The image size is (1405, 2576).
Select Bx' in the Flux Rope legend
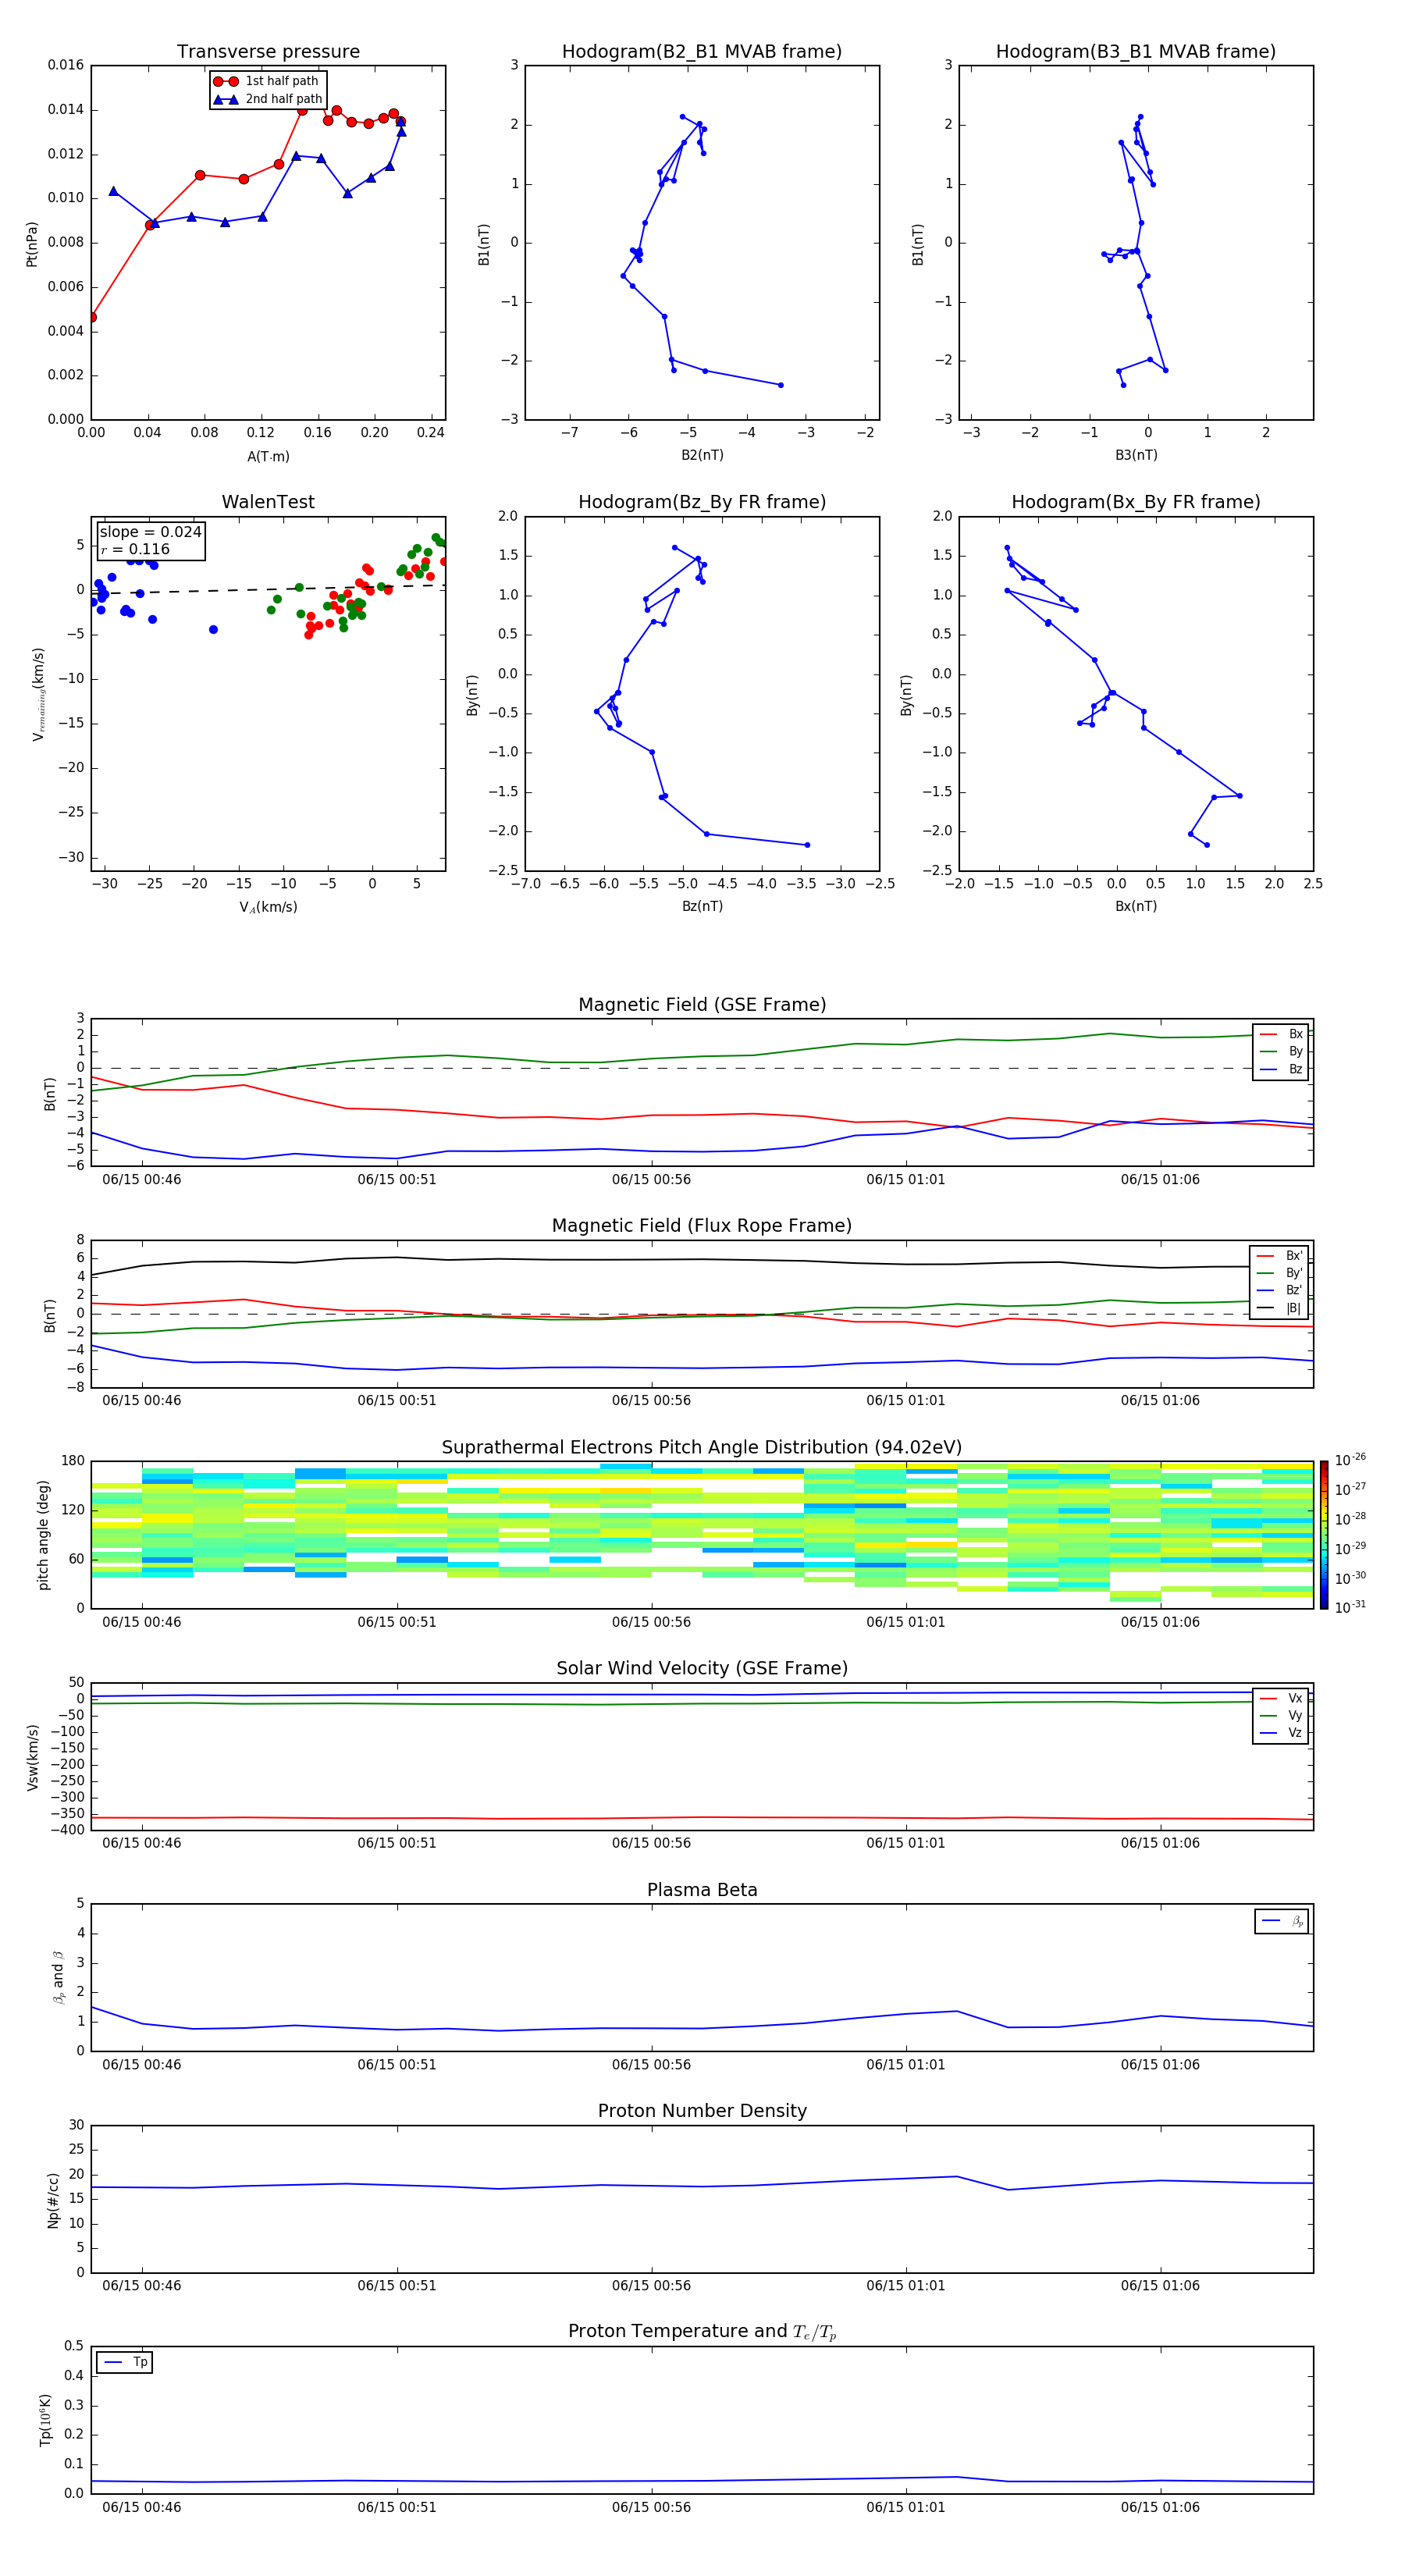click(1281, 1256)
